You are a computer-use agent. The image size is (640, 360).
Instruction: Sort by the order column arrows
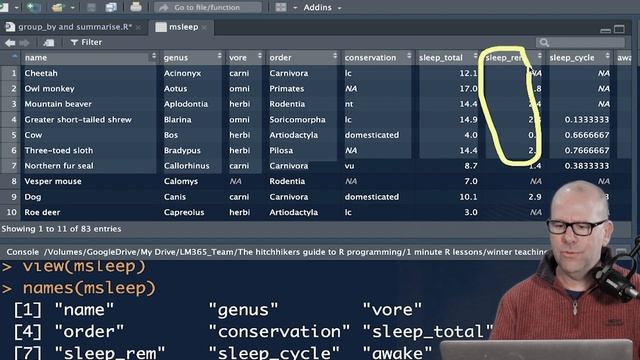(335, 56)
